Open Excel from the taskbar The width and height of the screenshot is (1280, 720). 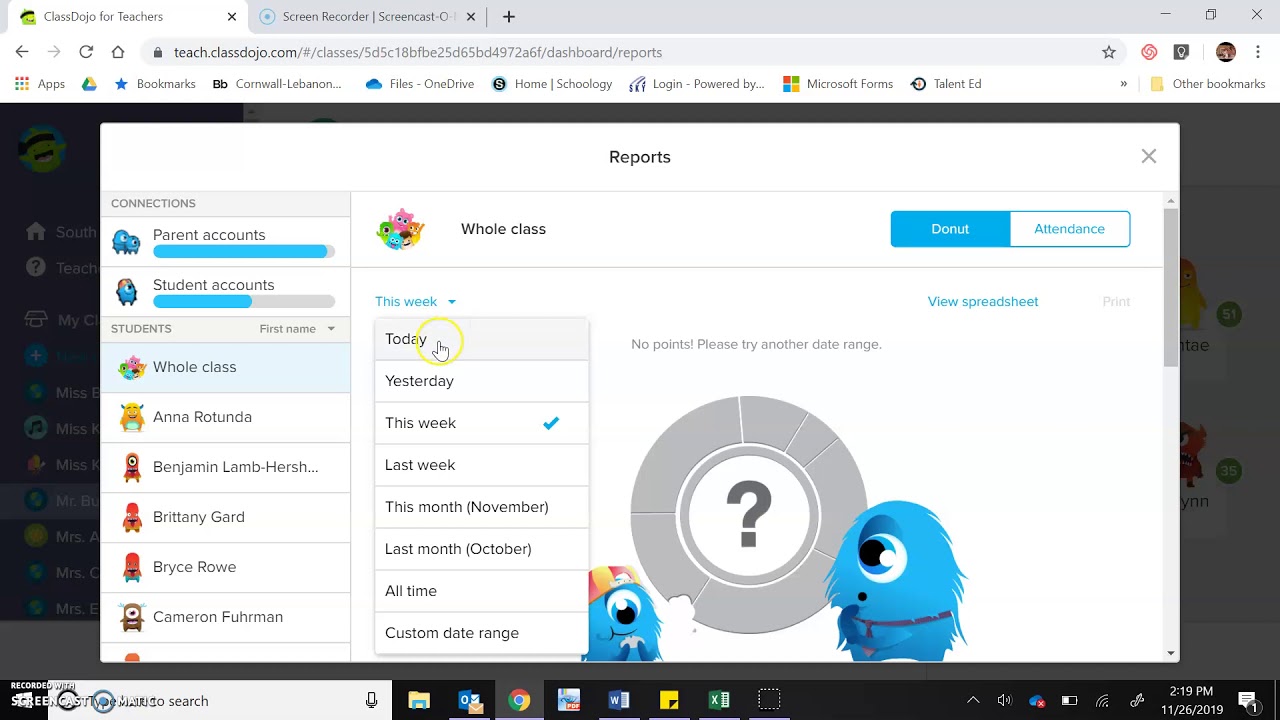click(718, 700)
